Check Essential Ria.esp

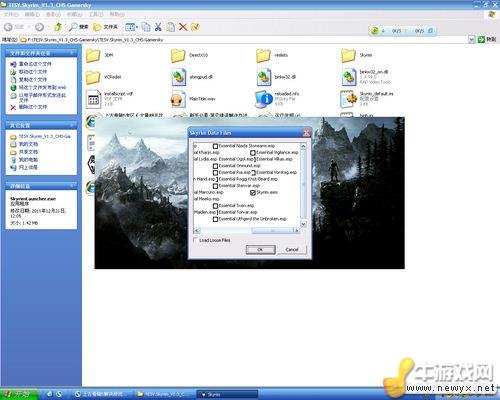tap(215, 172)
